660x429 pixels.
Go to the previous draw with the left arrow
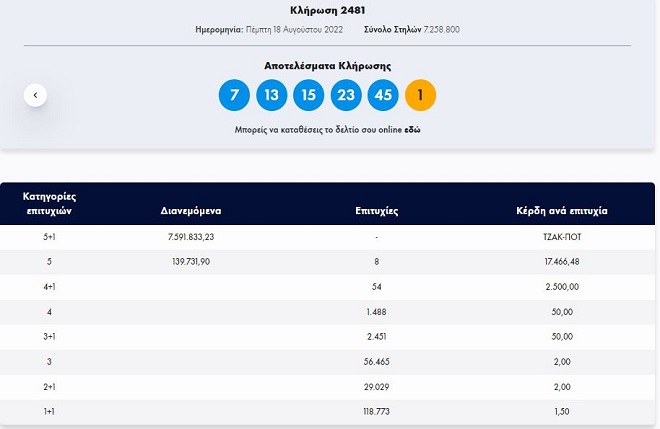(x=35, y=95)
